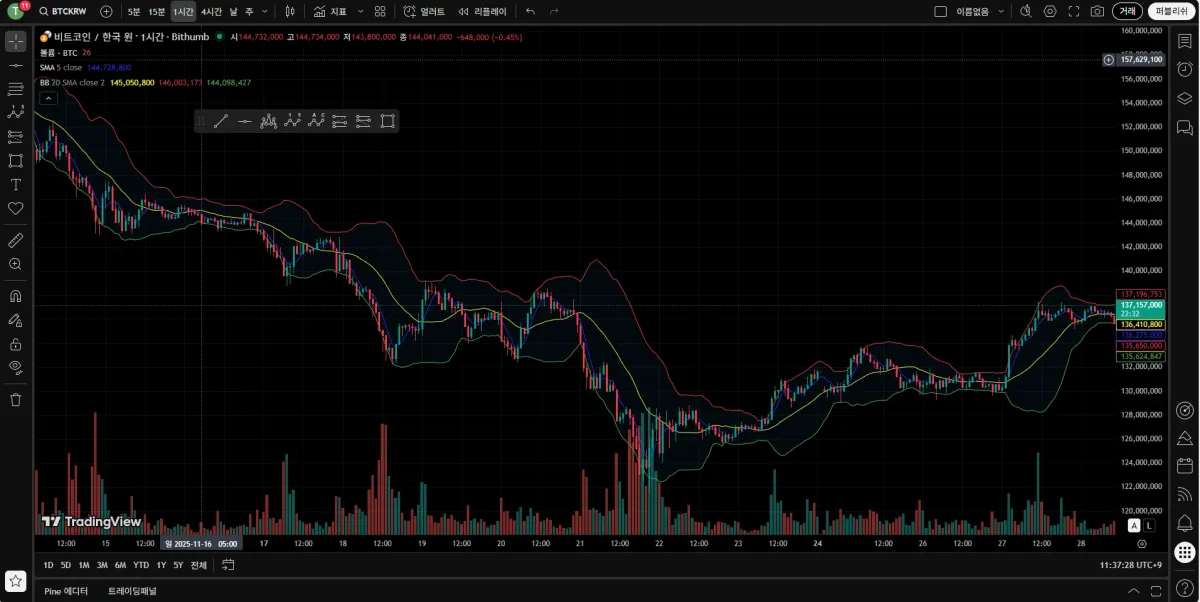The image size is (1200, 602).
Task: Remove objects with the trash icon
Action: (x=15, y=399)
